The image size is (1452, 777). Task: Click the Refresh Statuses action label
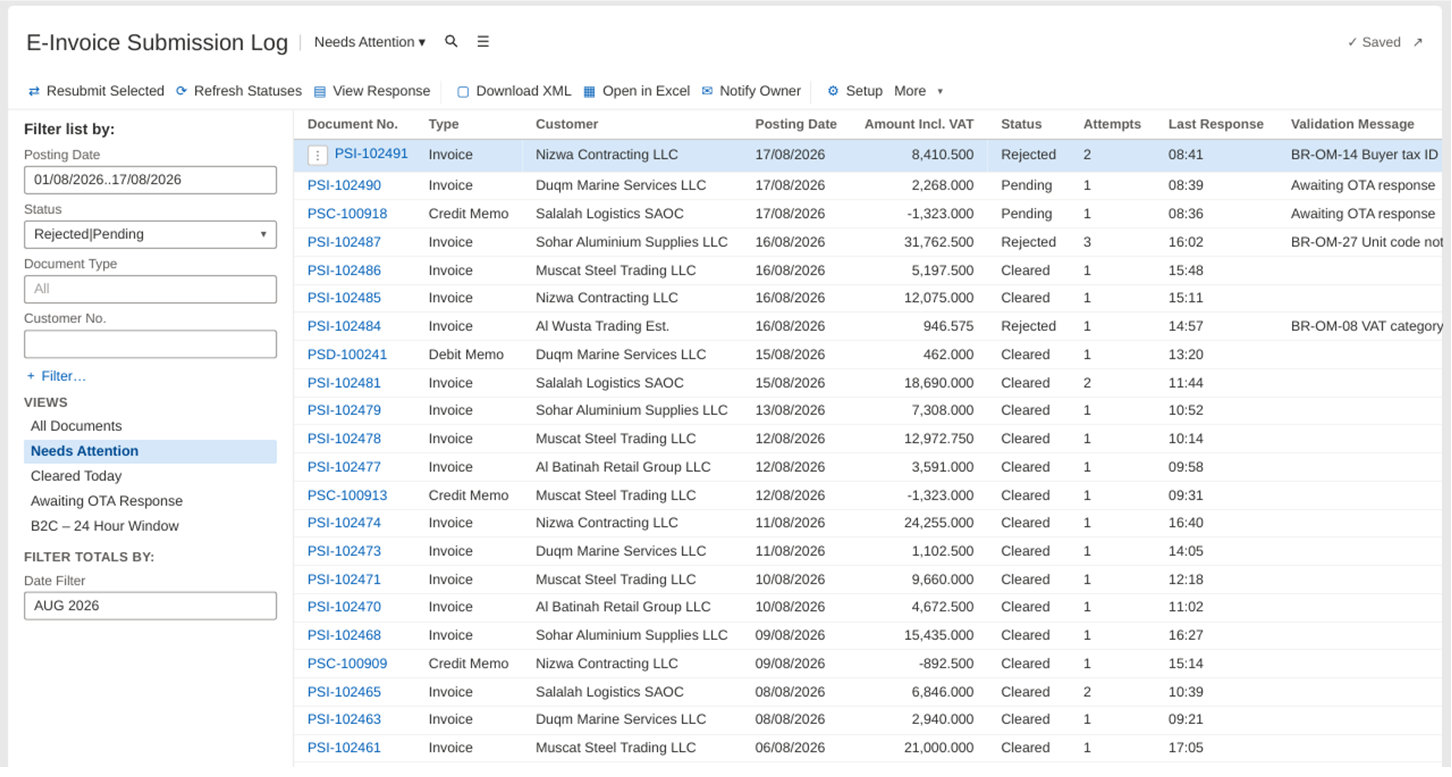coord(248,91)
